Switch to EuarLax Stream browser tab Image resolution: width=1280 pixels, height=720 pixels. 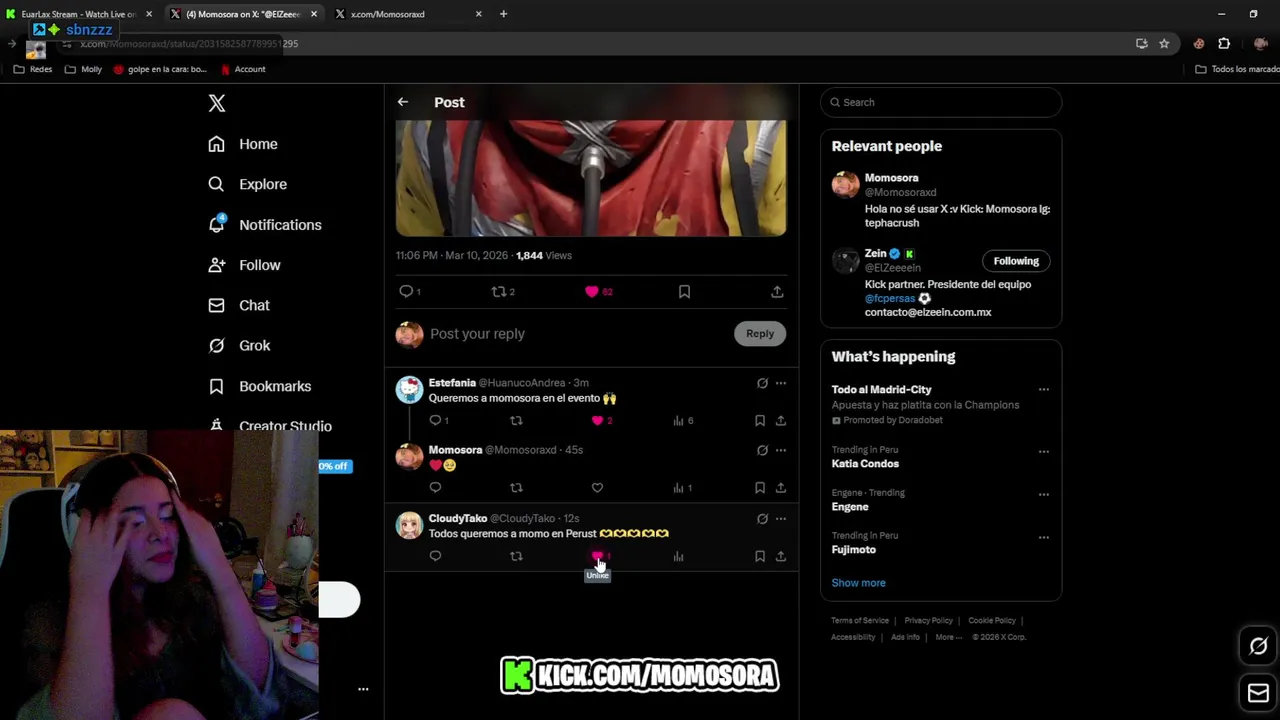coord(79,14)
